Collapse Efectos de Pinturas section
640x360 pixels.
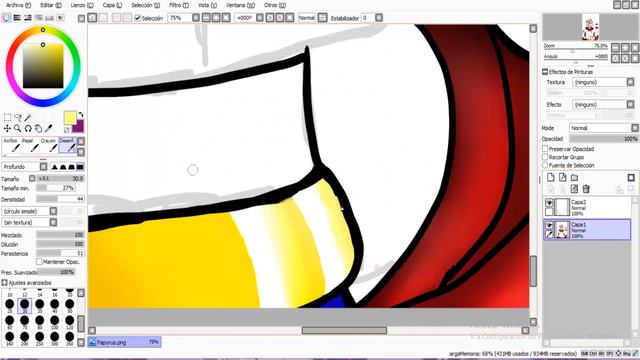545,72
